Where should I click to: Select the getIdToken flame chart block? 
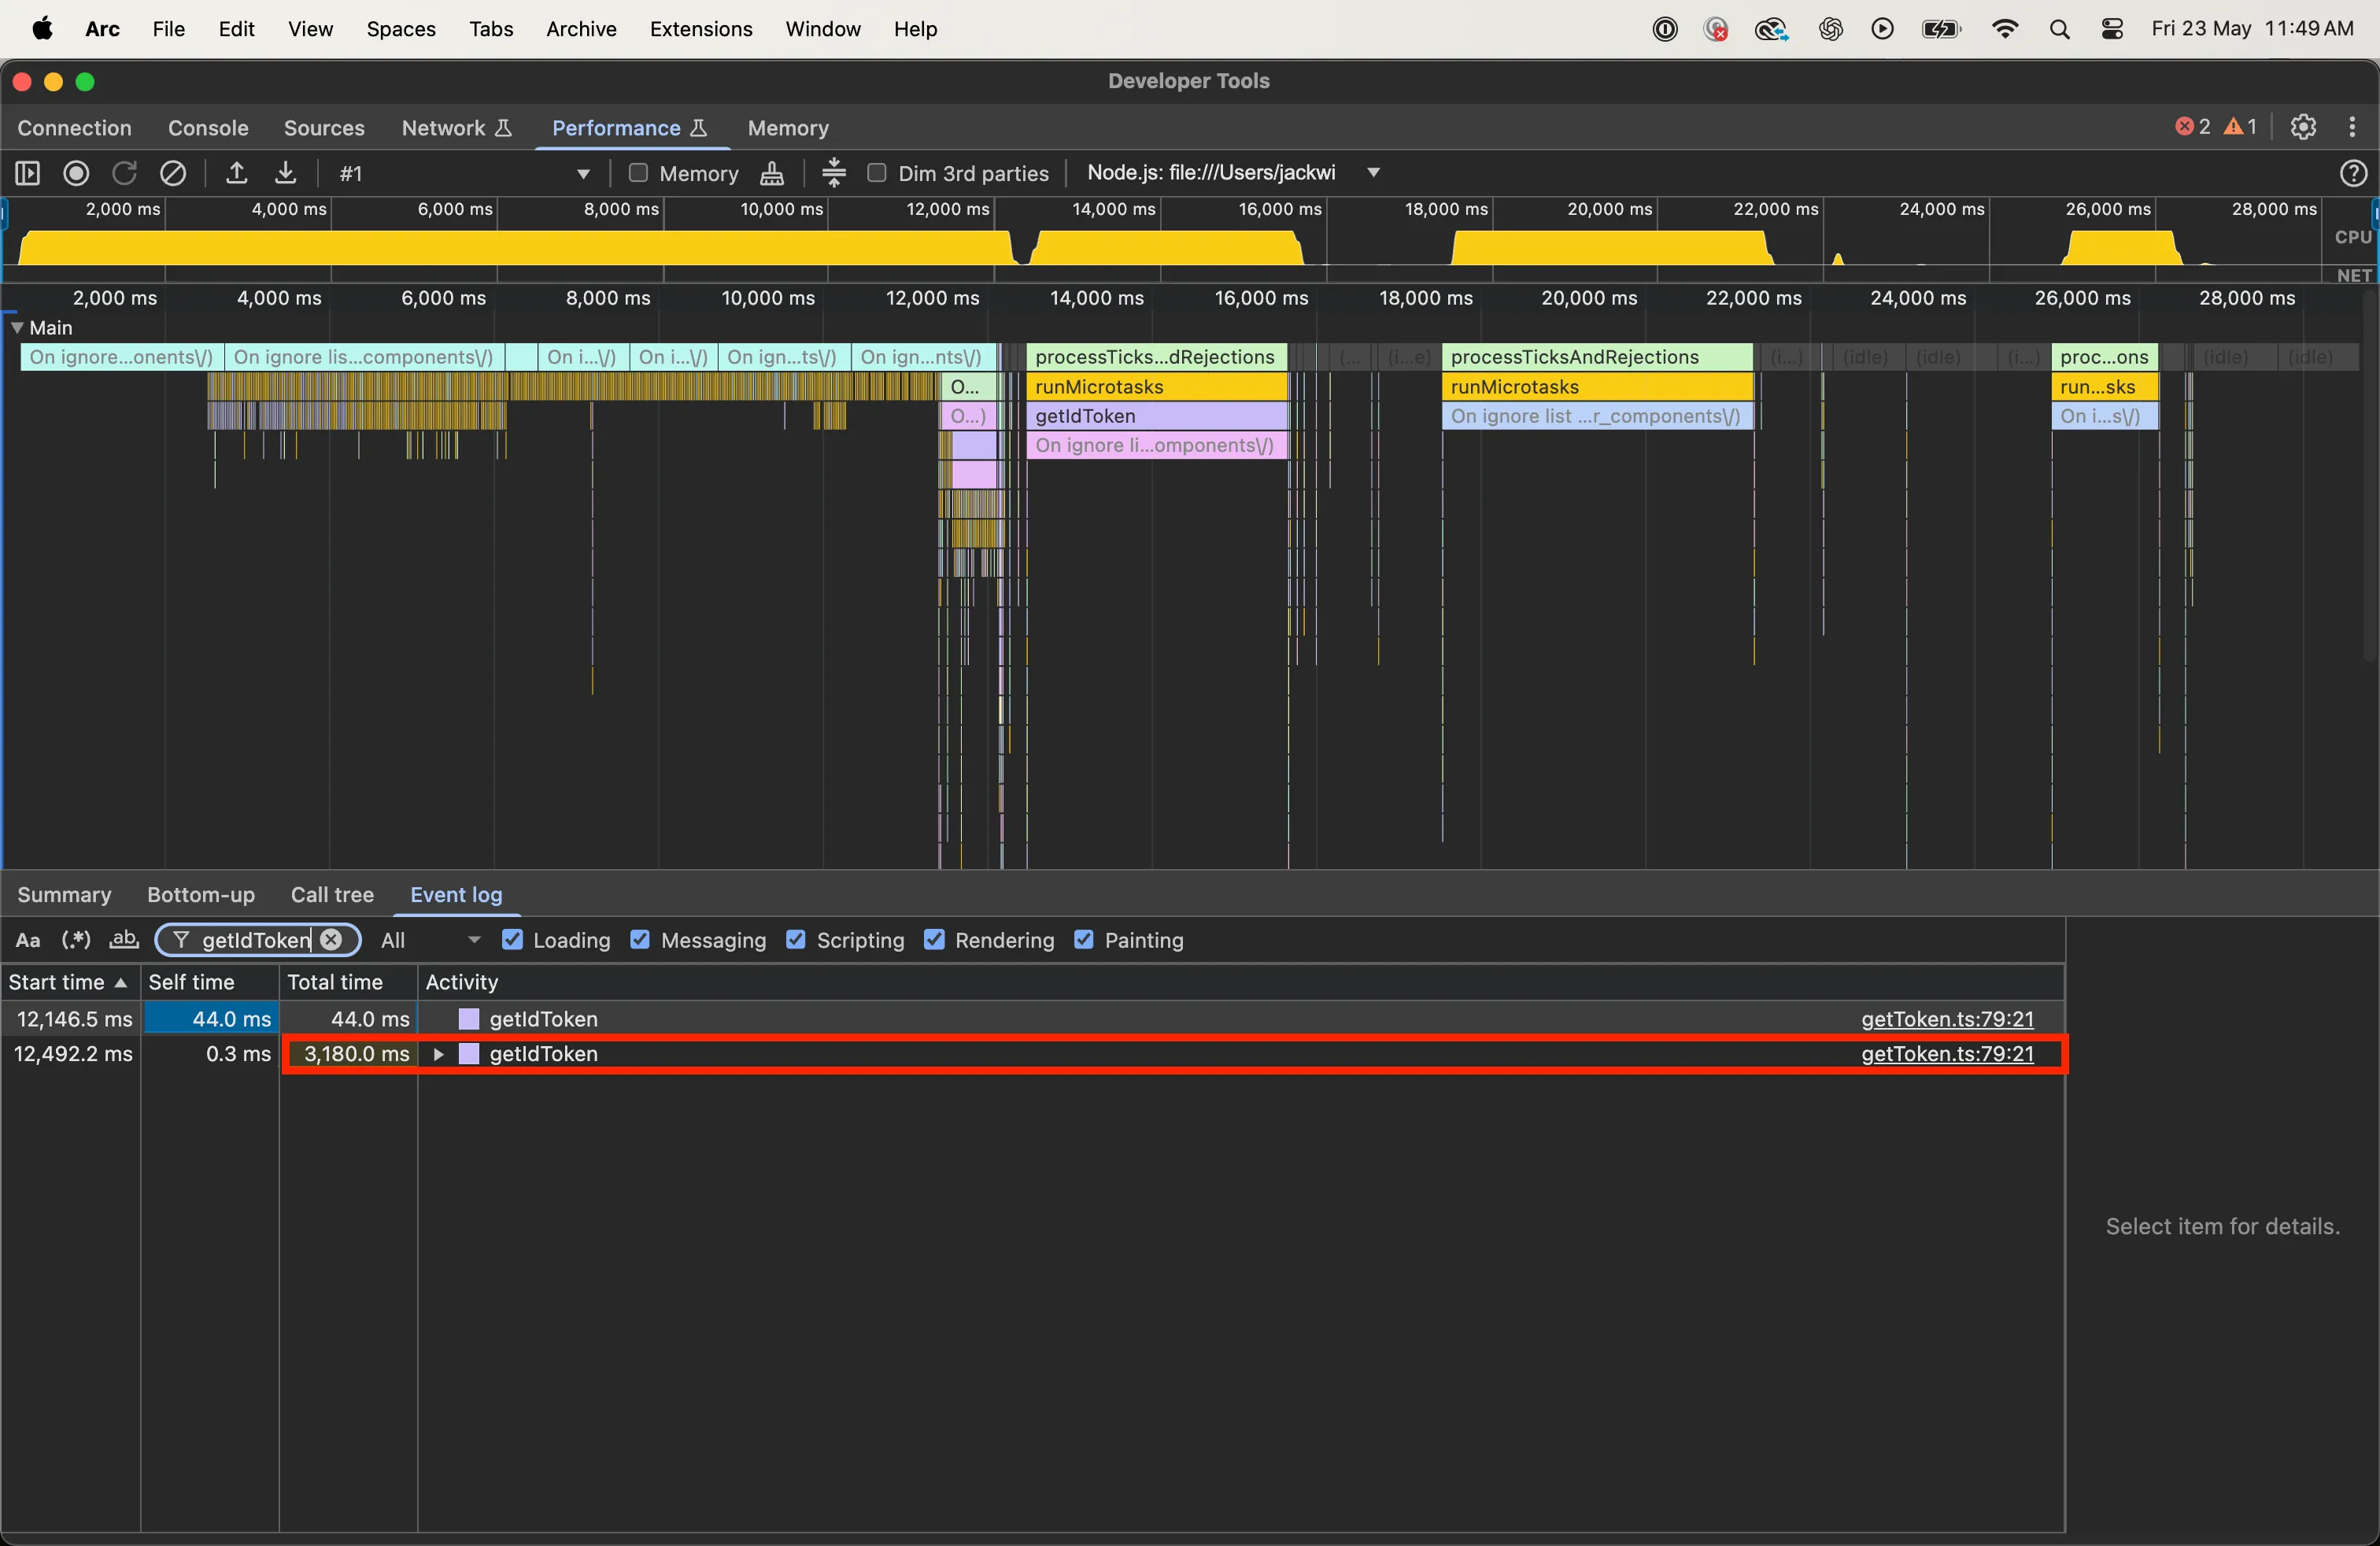pos(1157,416)
